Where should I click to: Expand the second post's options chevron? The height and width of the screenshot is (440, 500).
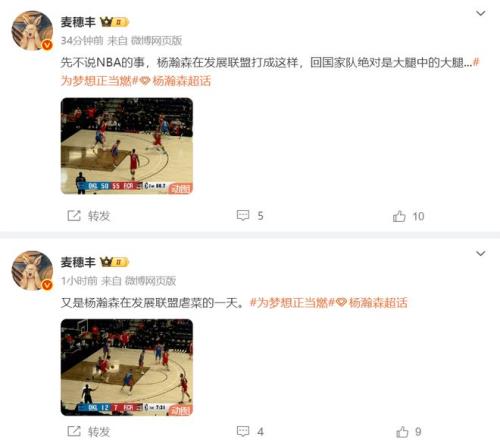click(480, 253)
